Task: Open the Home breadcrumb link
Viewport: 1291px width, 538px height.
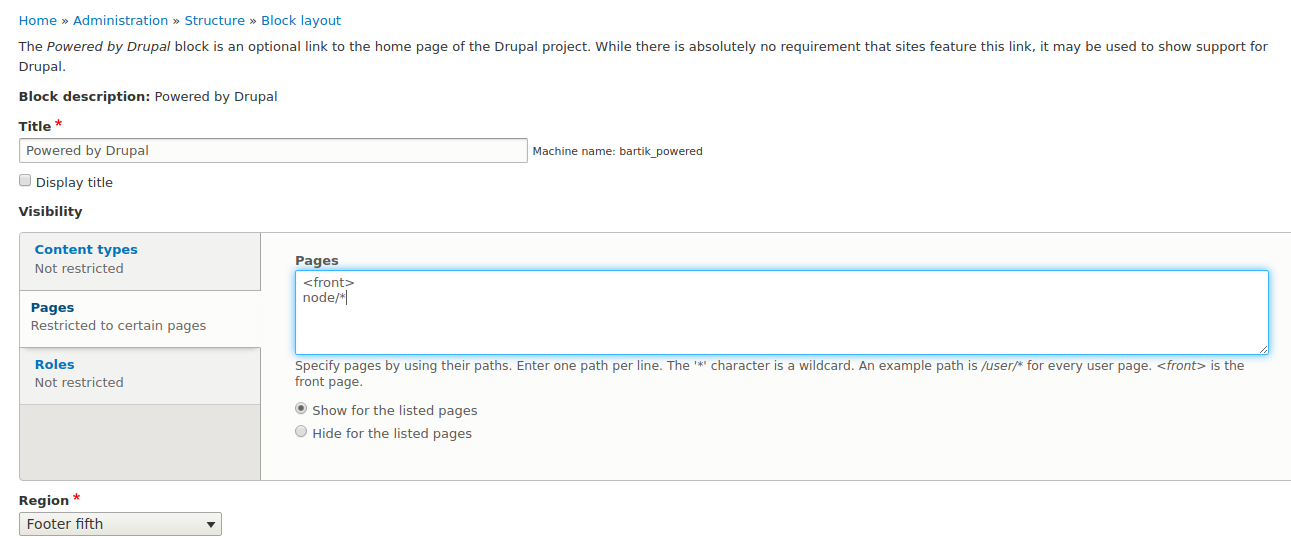Action: pos(38,20)
